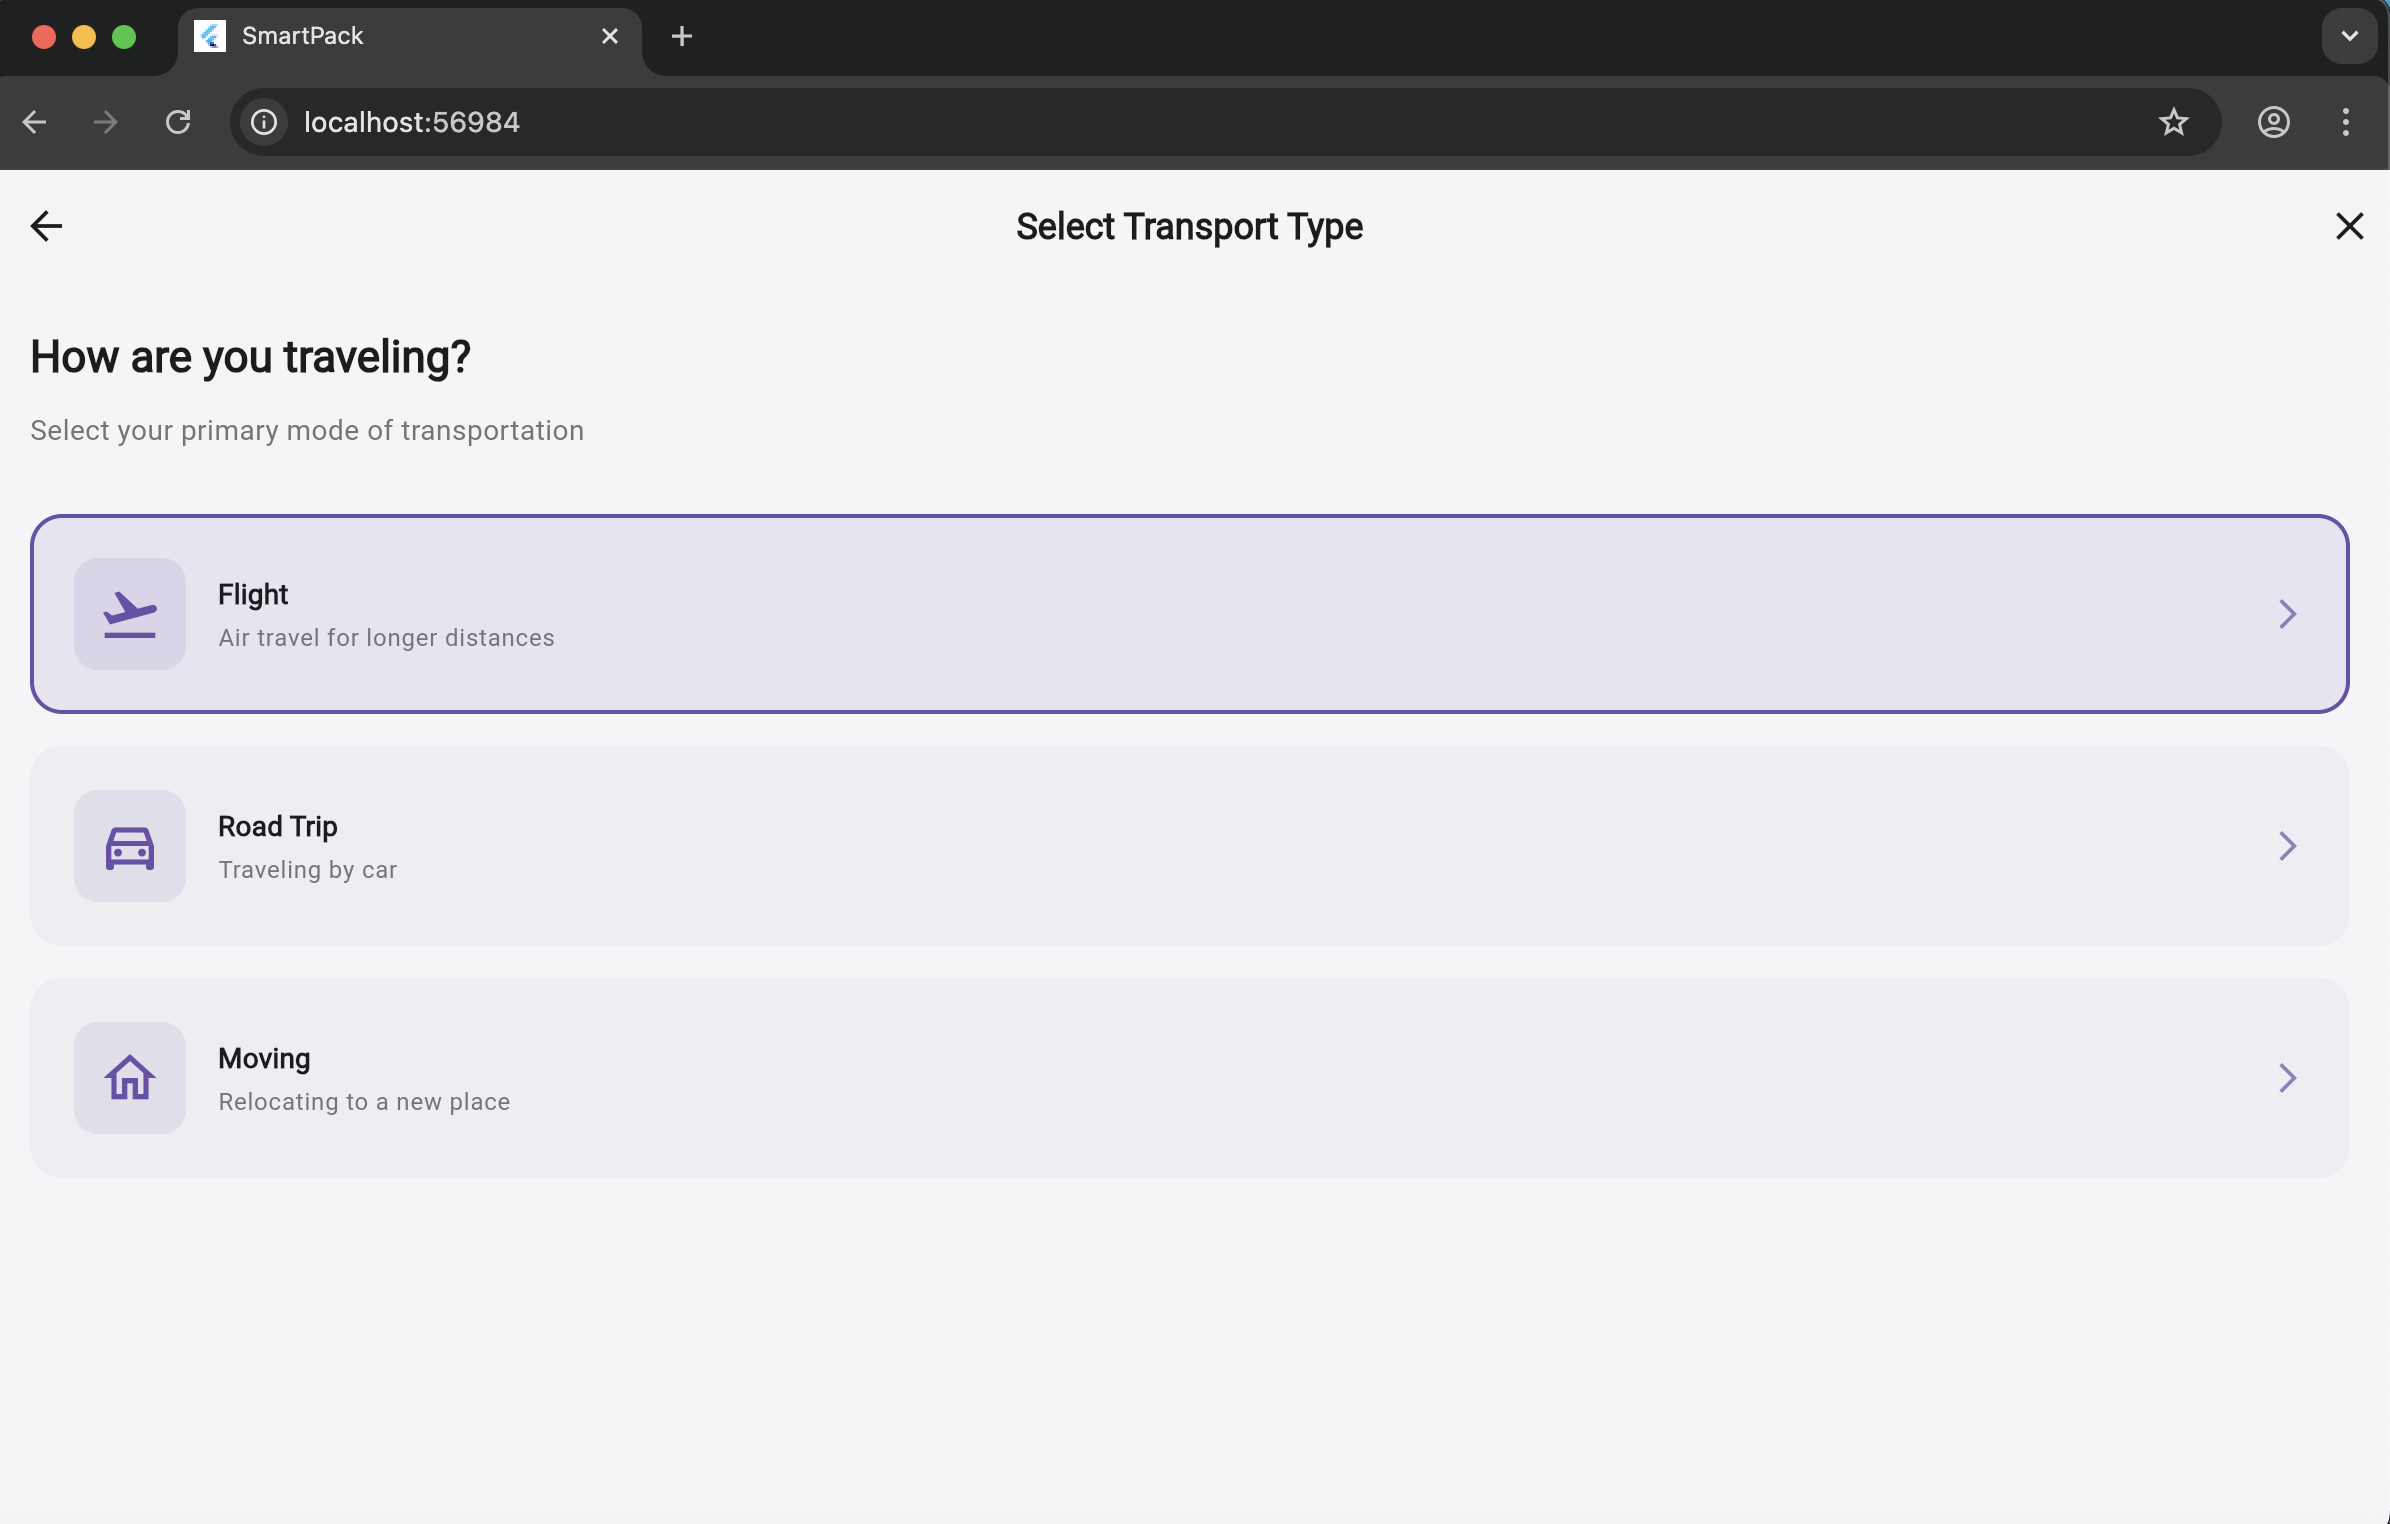Click the Flight airplane takeoff icon
The height and width of the screenshot is (1524, 2390).
pos(129,614)
